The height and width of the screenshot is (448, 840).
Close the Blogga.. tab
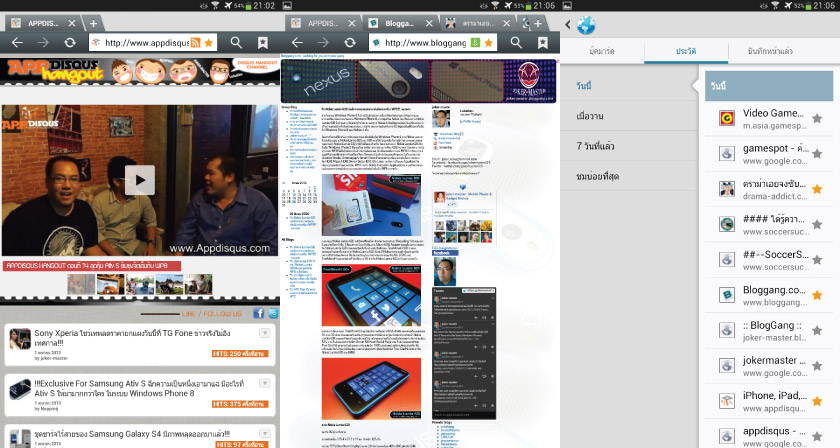(429, 24)
